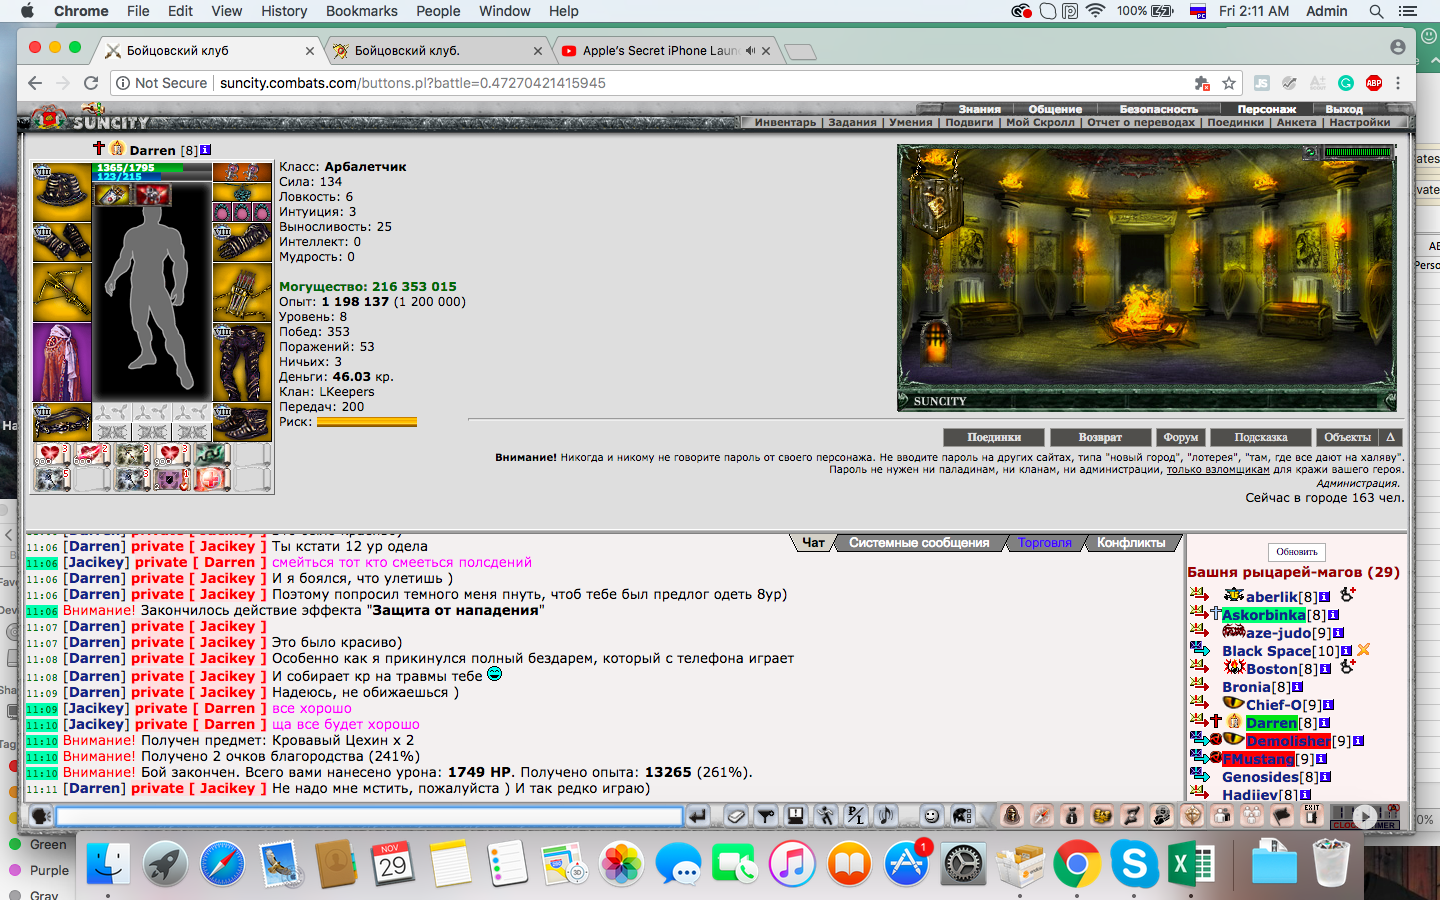Open Настройки submenu link

point(1360,122)
